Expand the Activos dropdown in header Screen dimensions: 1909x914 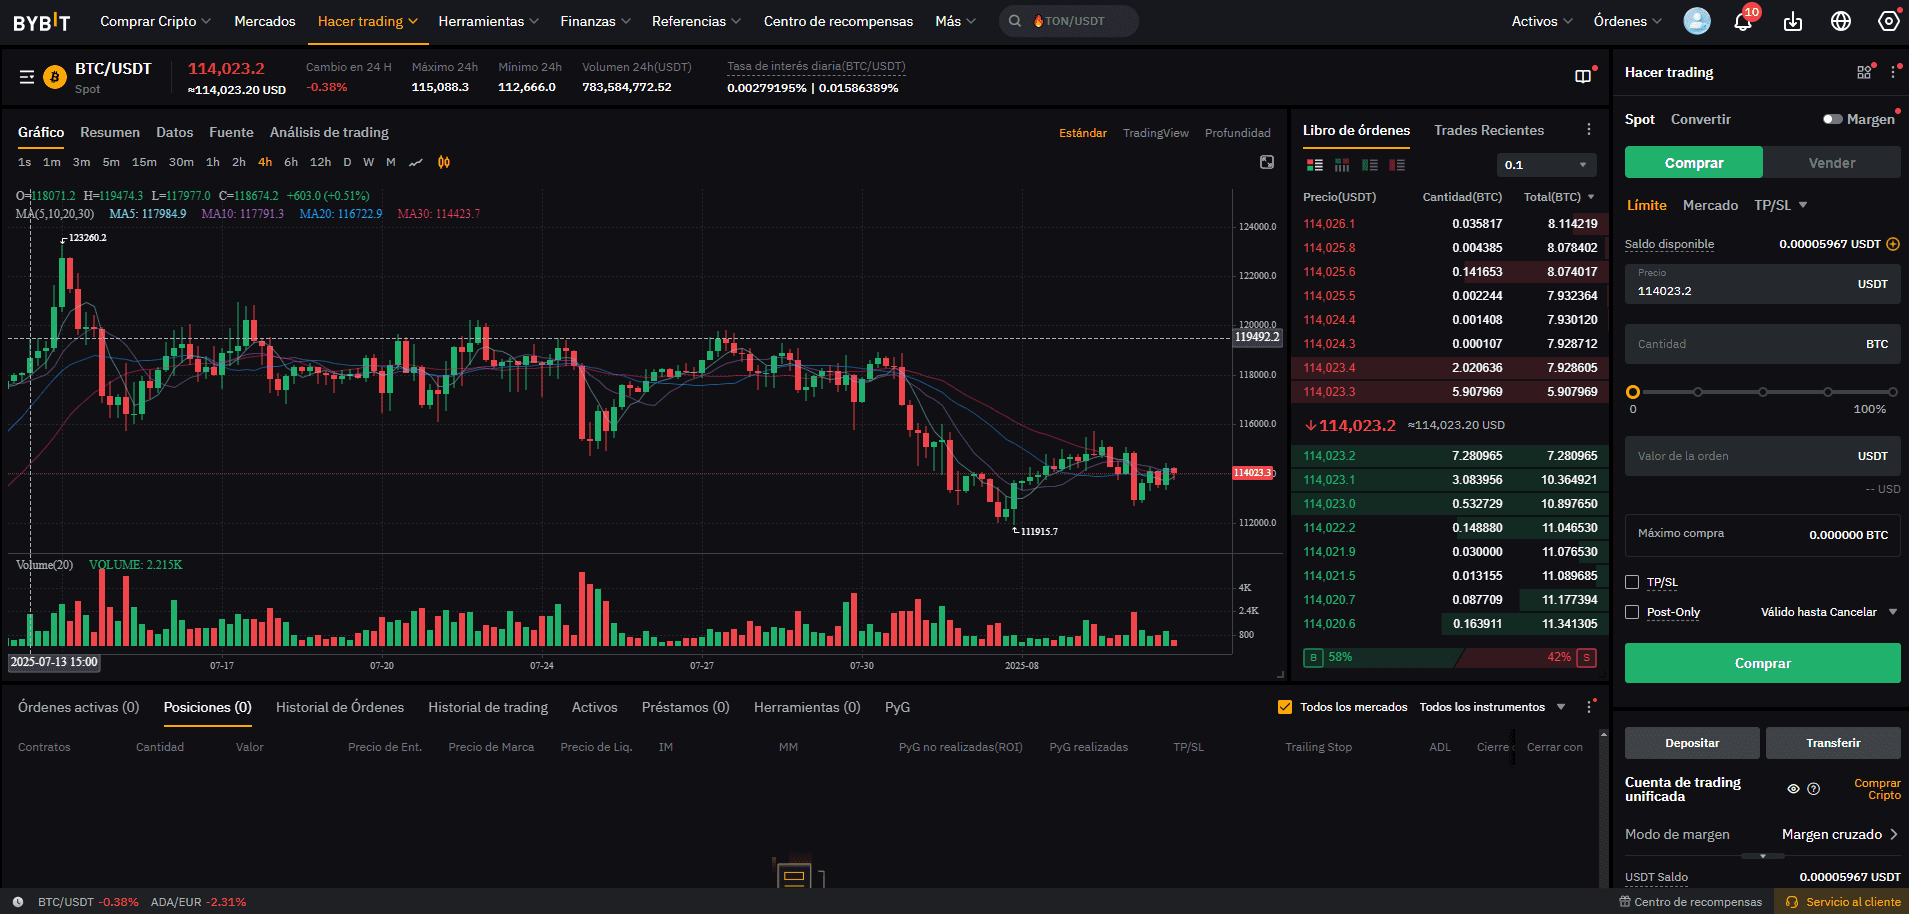coord(1542,21)
